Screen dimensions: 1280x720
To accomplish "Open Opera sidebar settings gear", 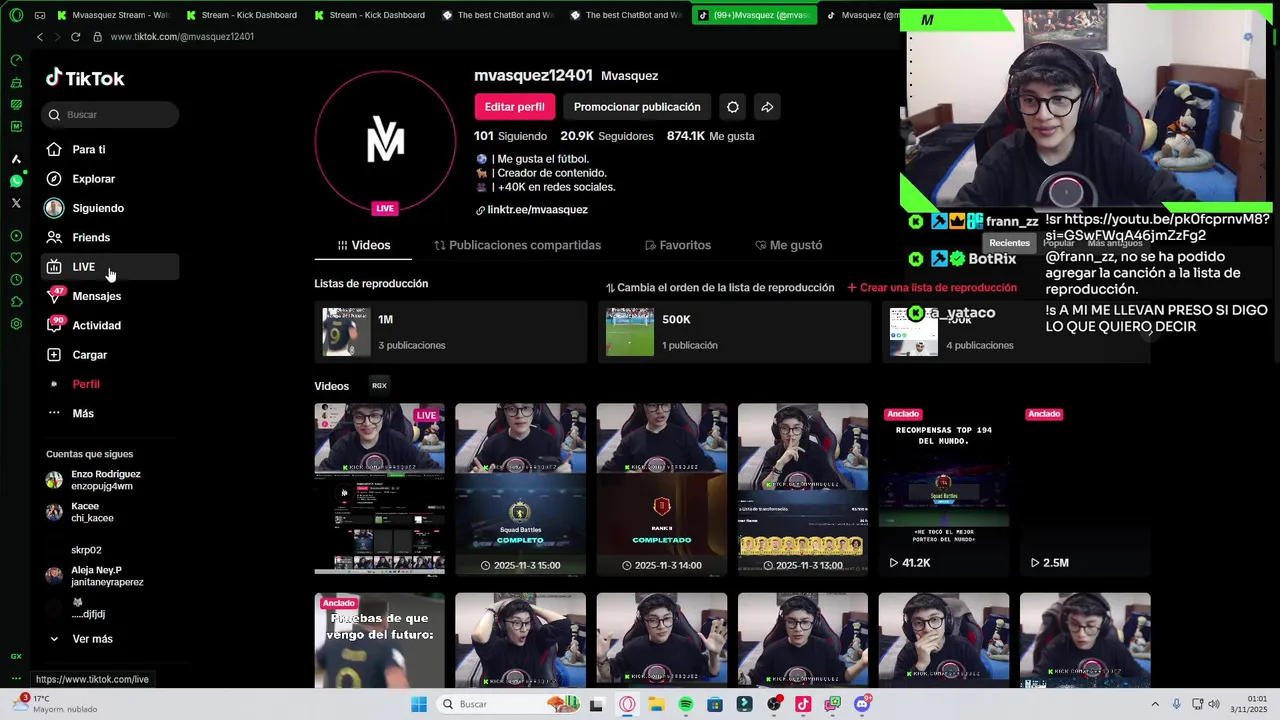I will [16, 324].
